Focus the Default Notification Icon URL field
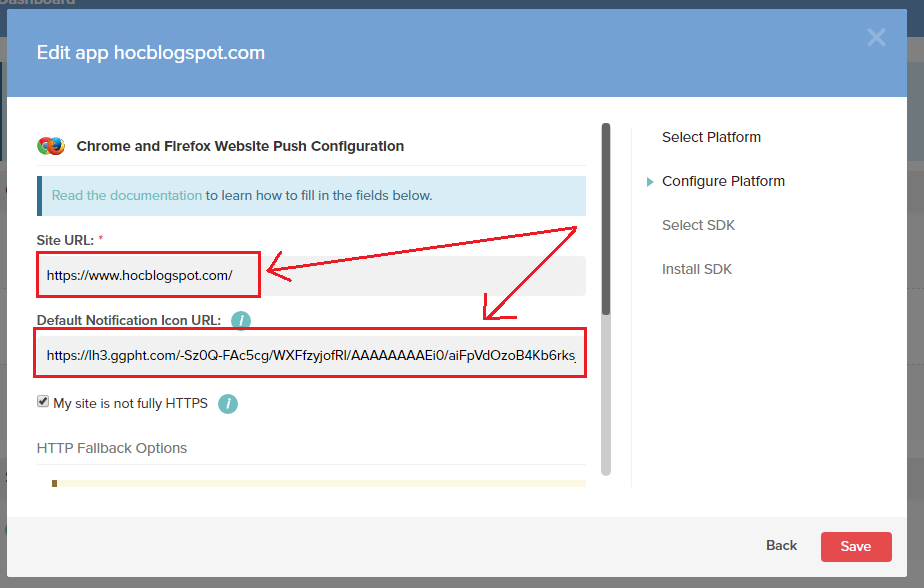 point(311,355)
